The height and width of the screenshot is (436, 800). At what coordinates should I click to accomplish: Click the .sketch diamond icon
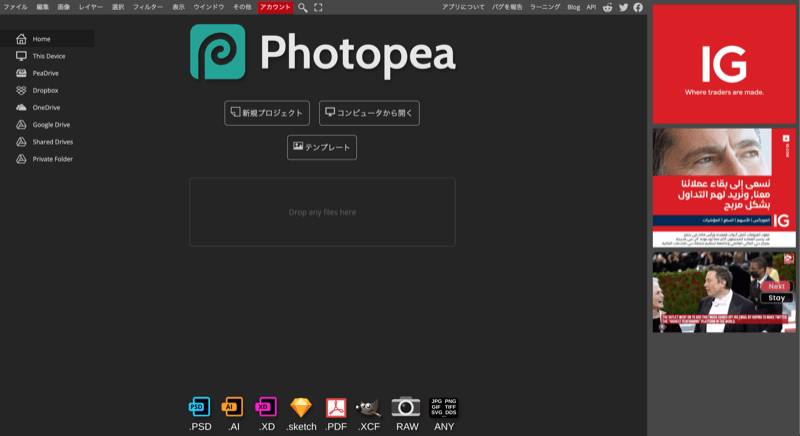click(x=301, y=407)
